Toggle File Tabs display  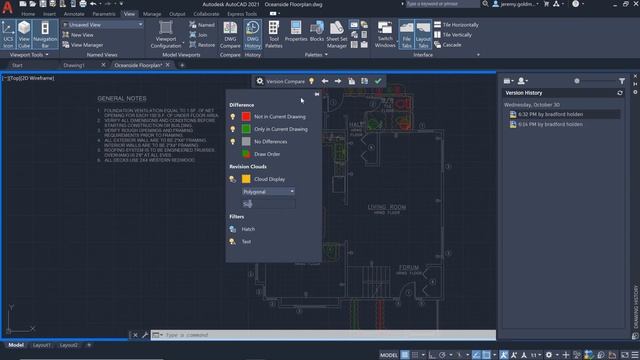407,34
